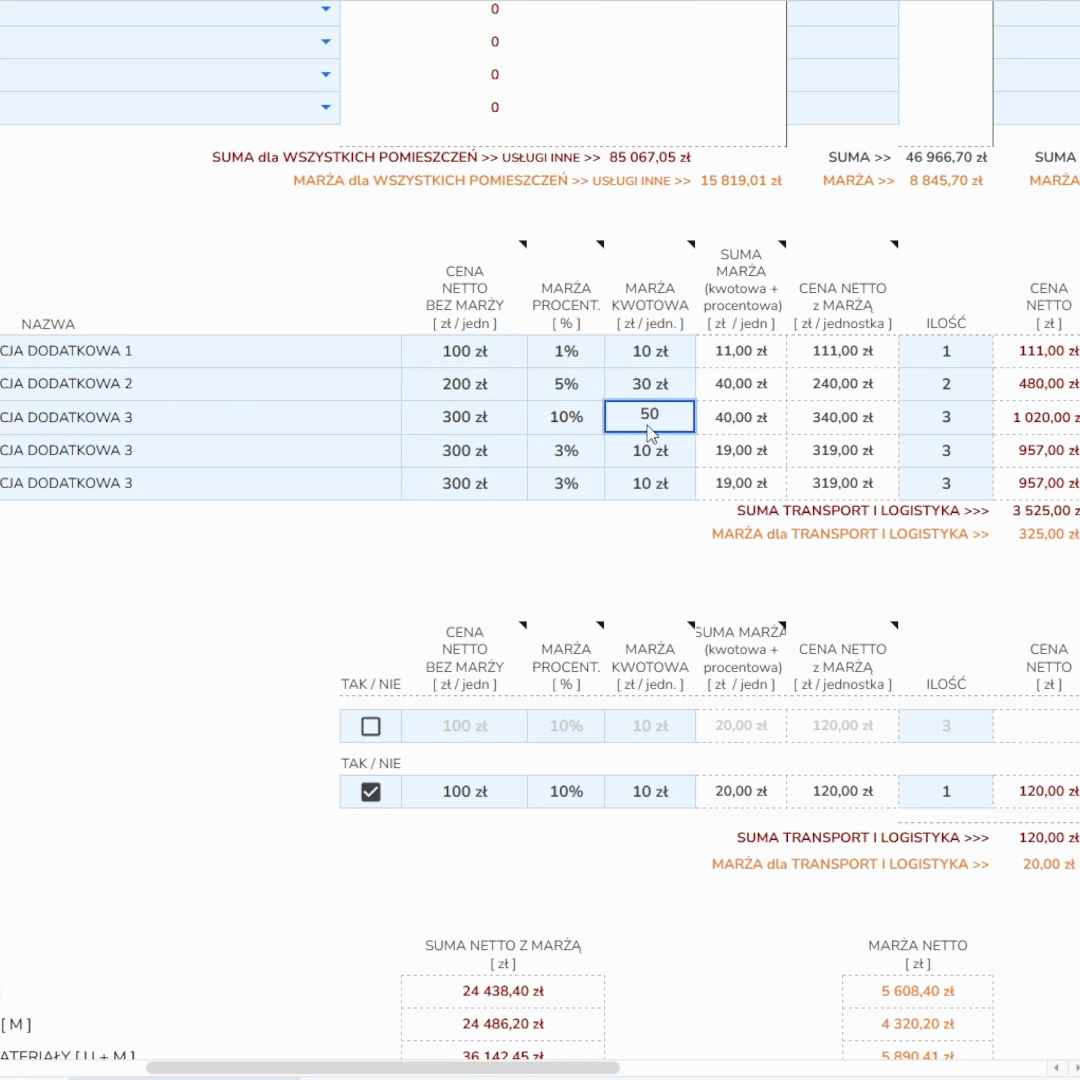Click note marker above CENA NETTO BEZ MARŻY, lower table
This screenshot has height=1080, width=1080.
coord(522,625)
